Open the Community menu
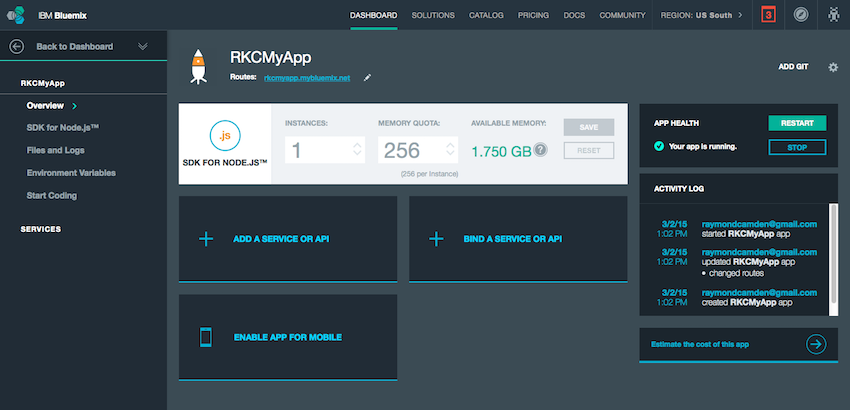Viewport: 850px width, 410px height. point(622,15)
